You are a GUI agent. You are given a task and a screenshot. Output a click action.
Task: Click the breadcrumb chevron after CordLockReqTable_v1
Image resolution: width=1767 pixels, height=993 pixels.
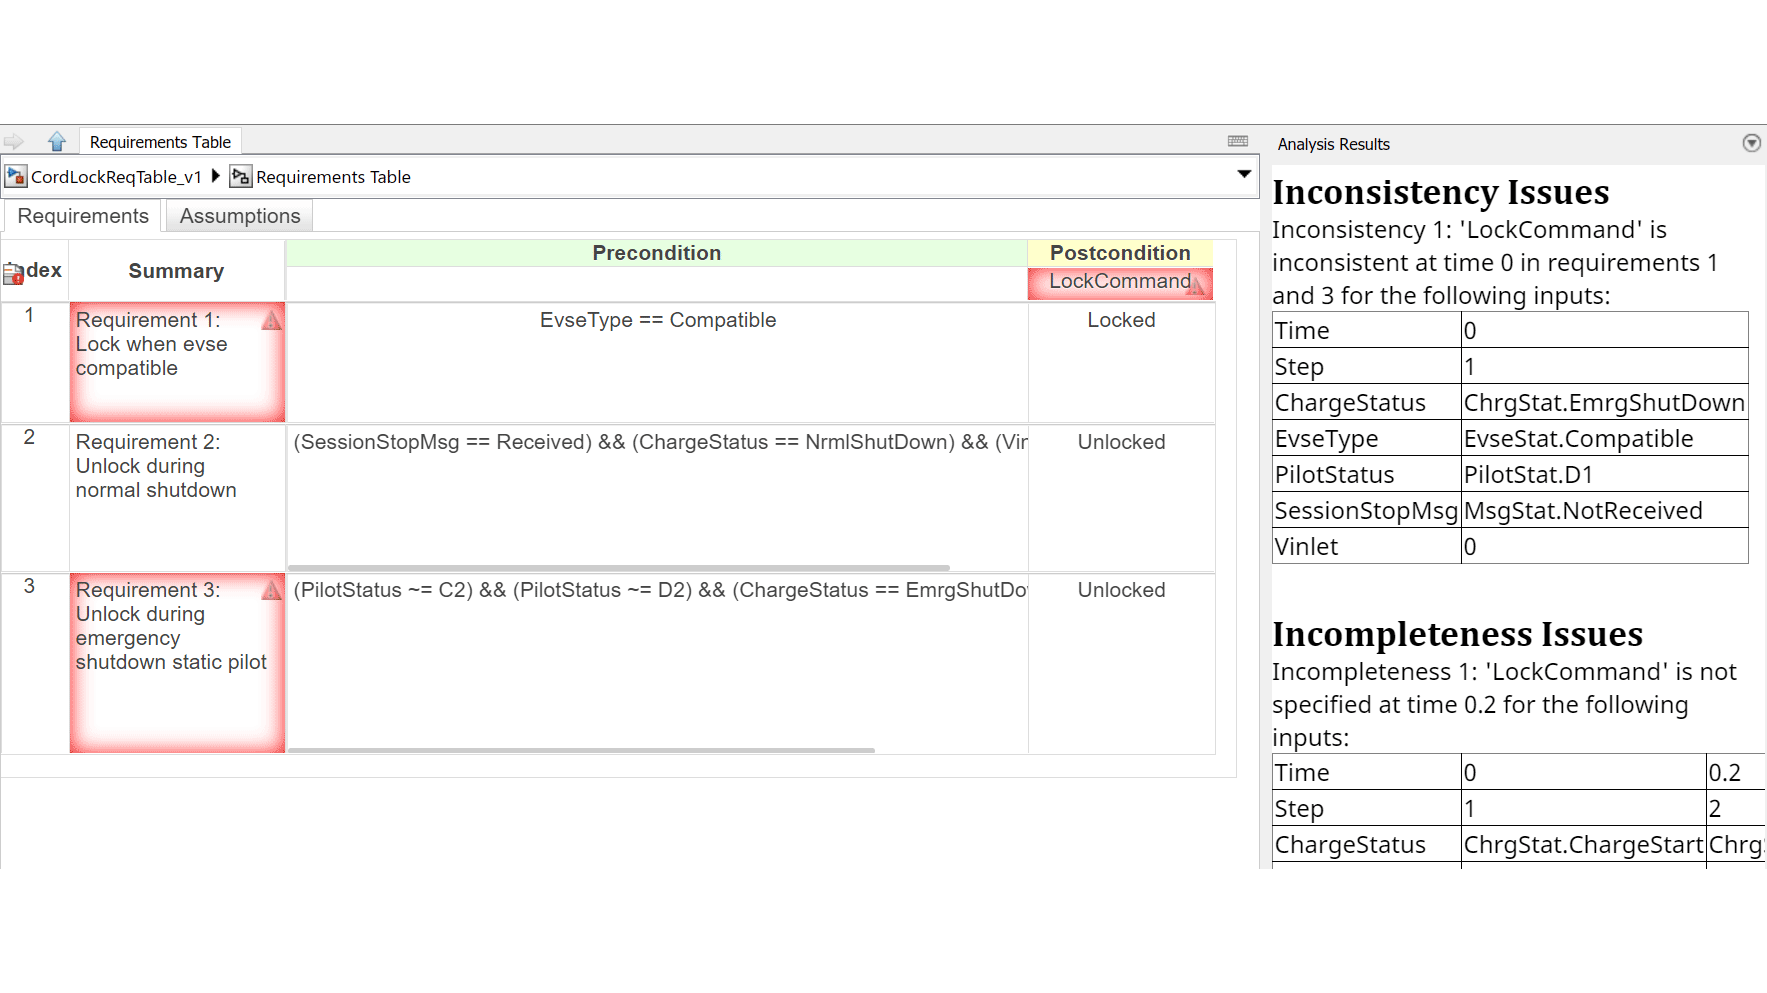pos(215,175)
